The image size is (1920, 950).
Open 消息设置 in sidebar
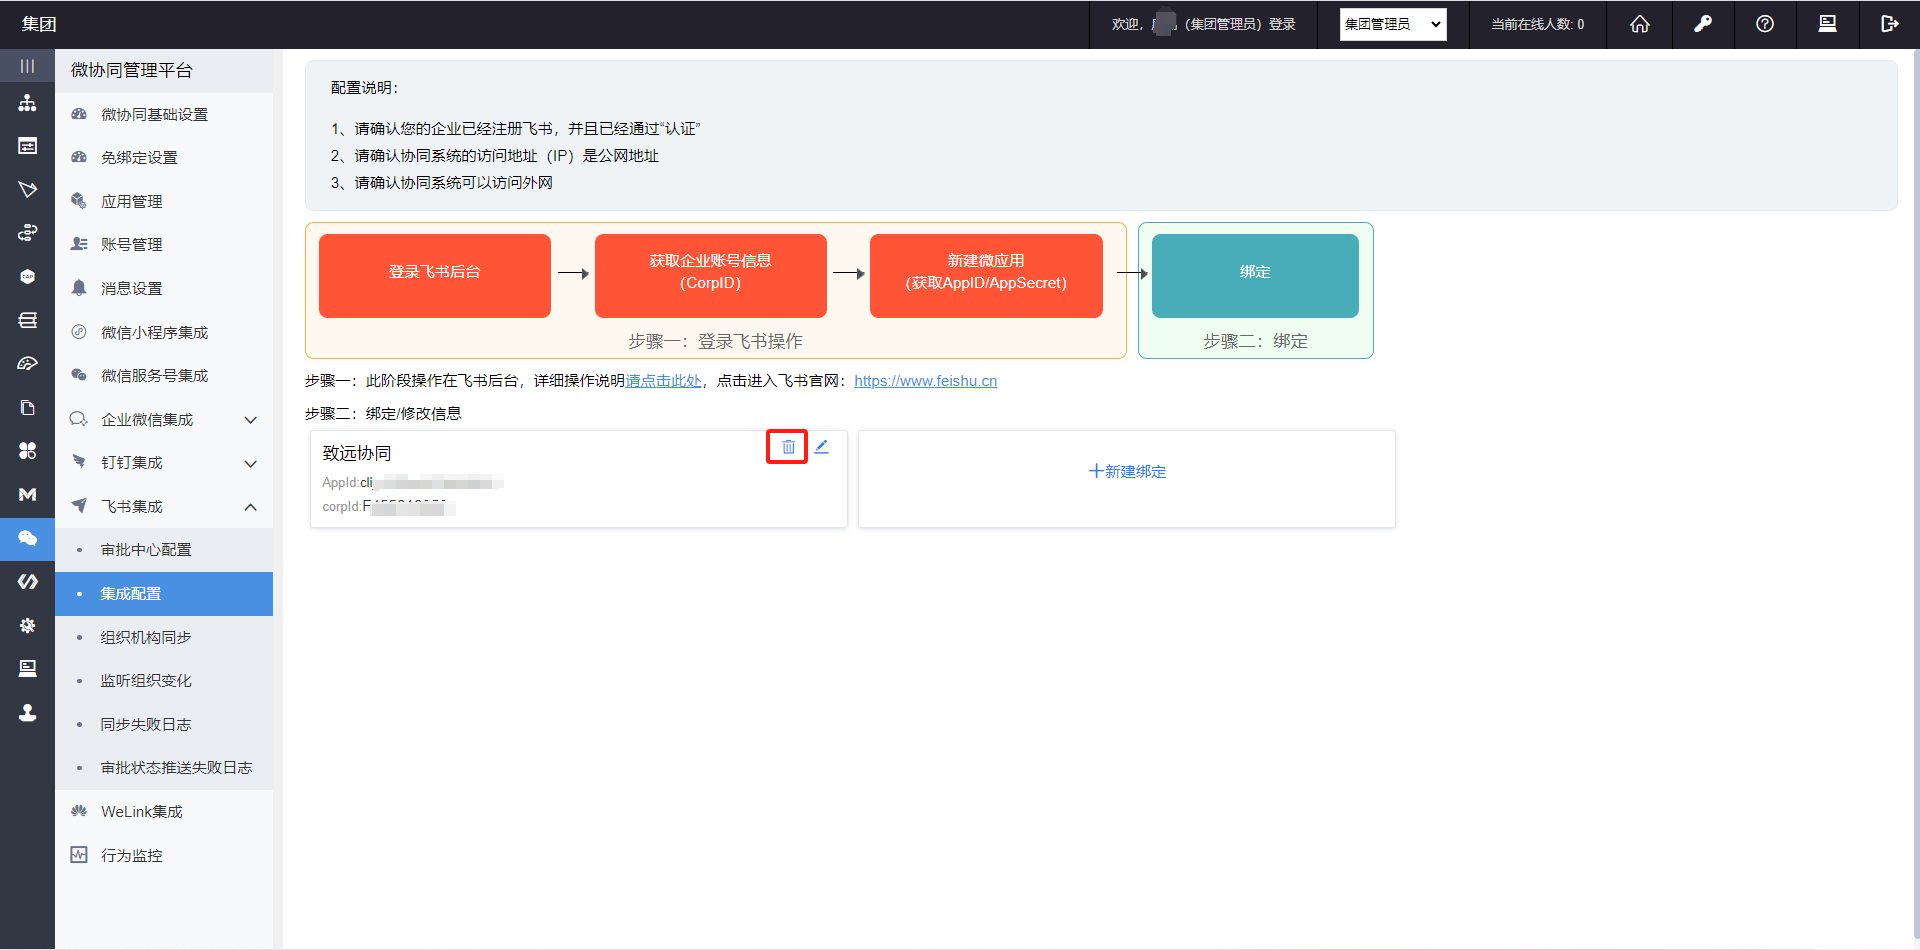coord(164,289)
